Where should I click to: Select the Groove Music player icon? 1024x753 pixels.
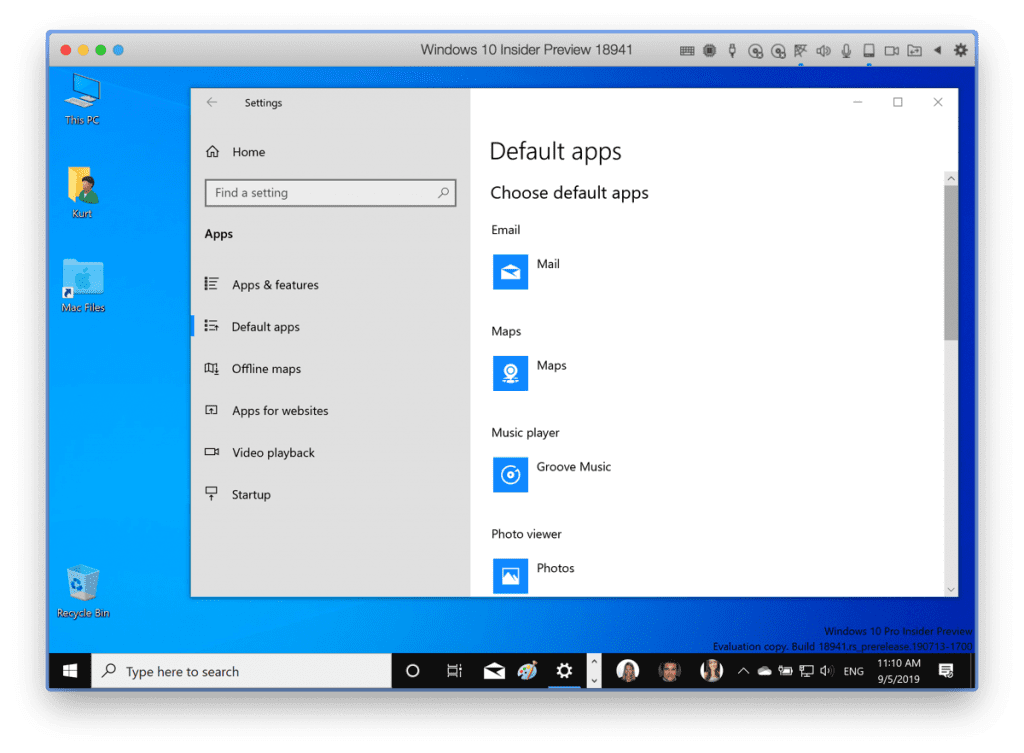tap(510, 474)
